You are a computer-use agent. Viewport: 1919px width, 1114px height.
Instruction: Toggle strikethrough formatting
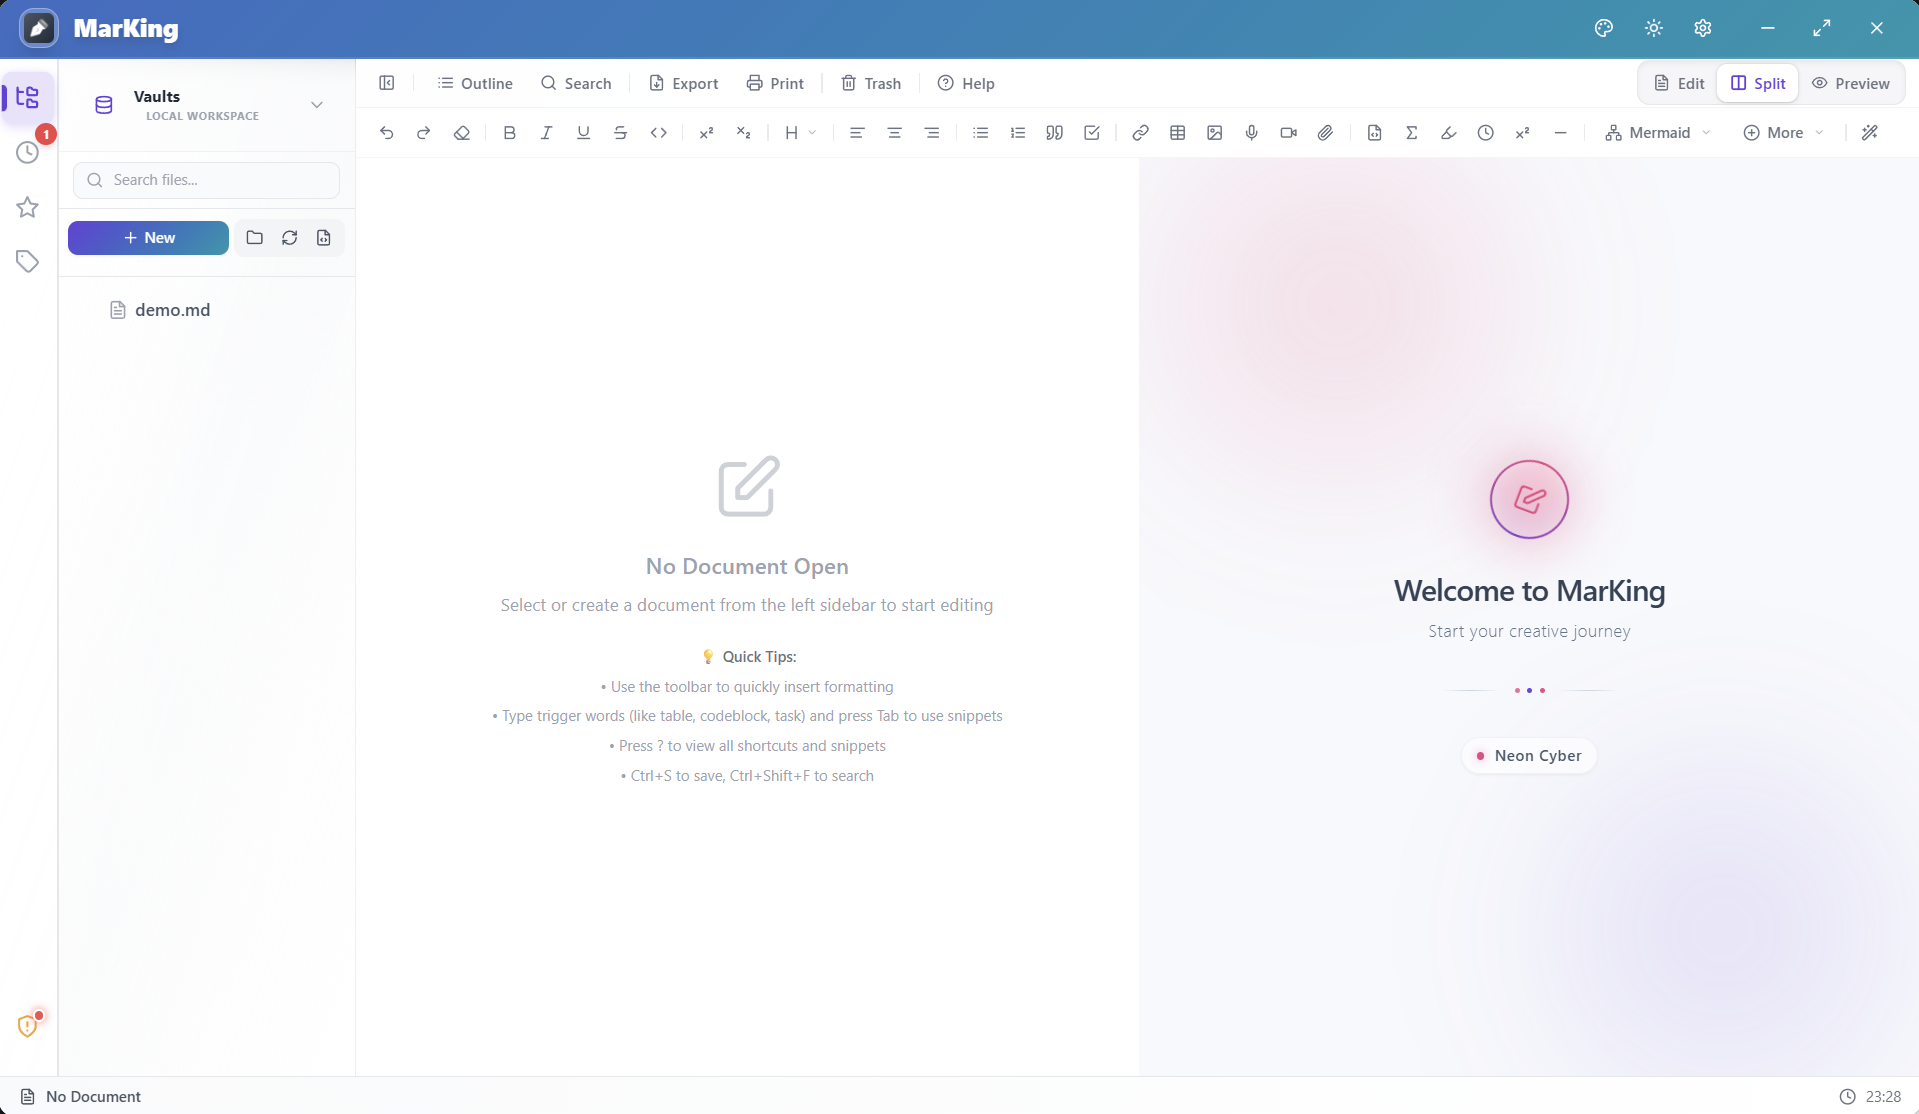[620, 132]
